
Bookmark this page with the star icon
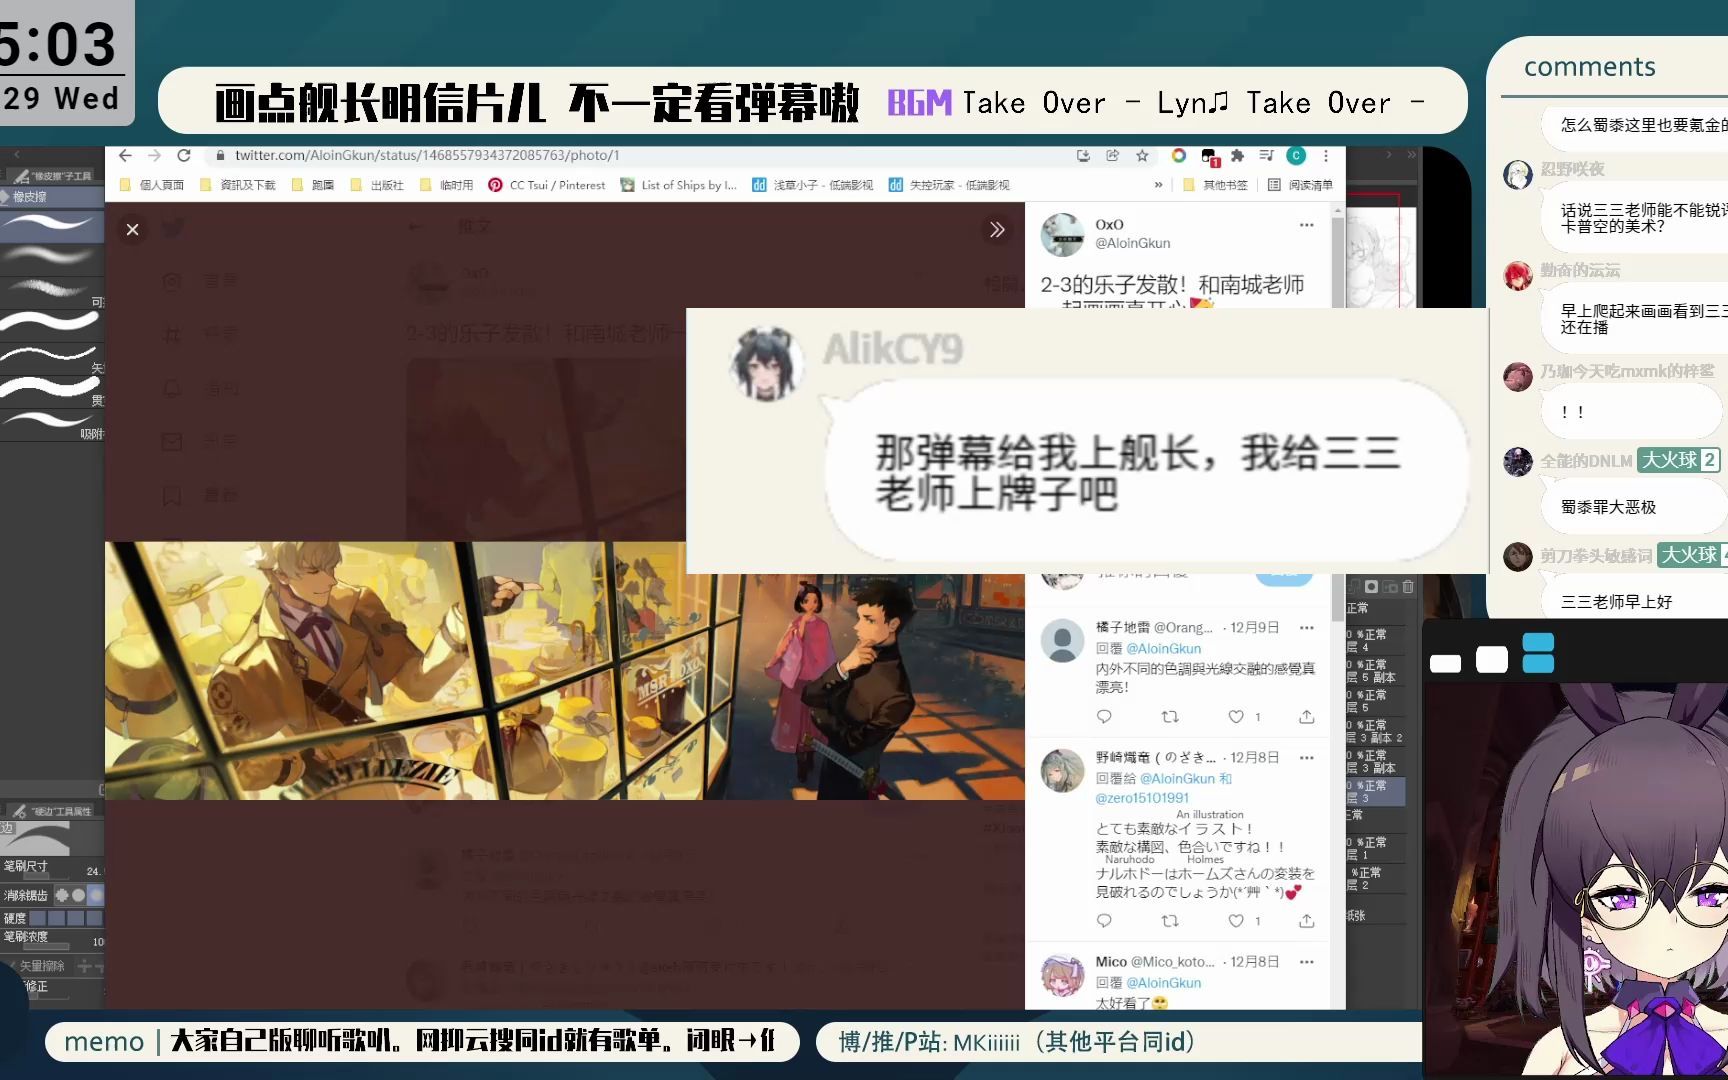1142,156
